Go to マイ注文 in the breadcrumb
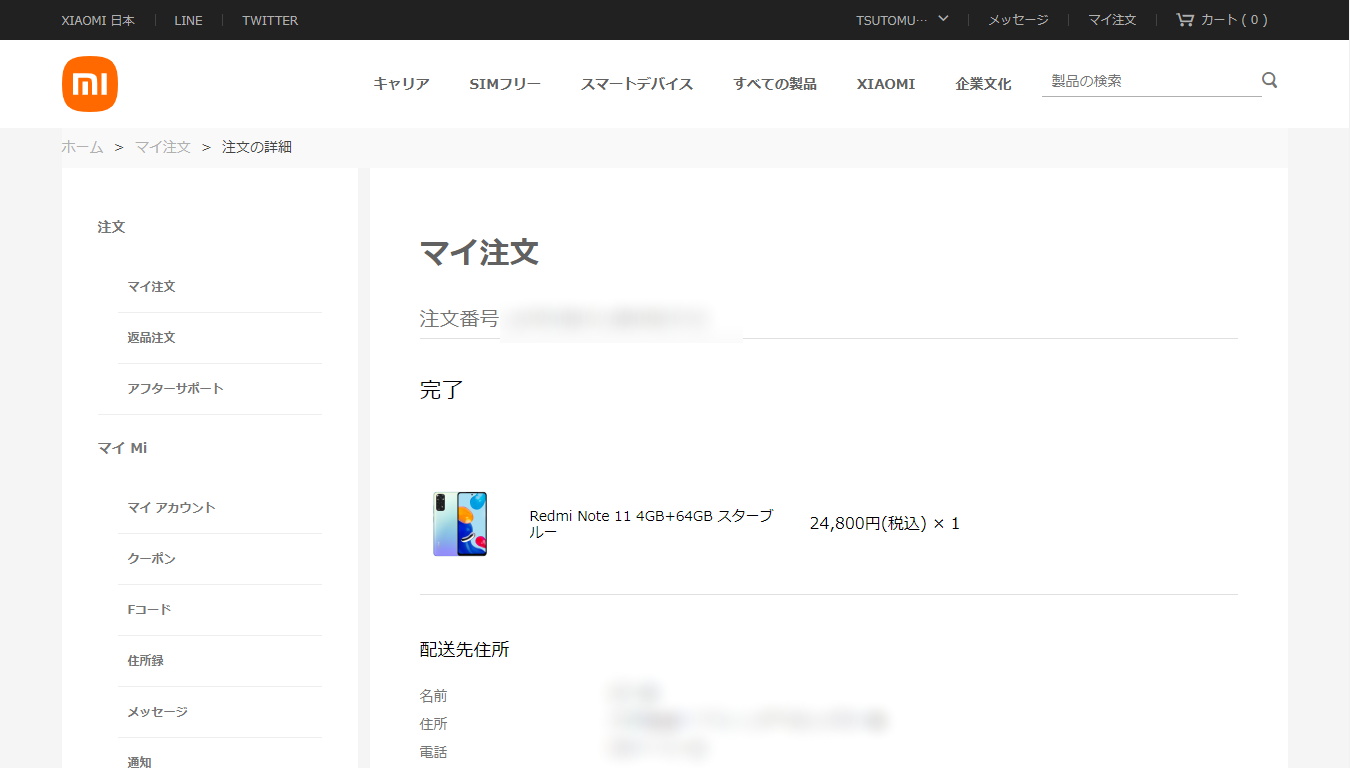 163,147
